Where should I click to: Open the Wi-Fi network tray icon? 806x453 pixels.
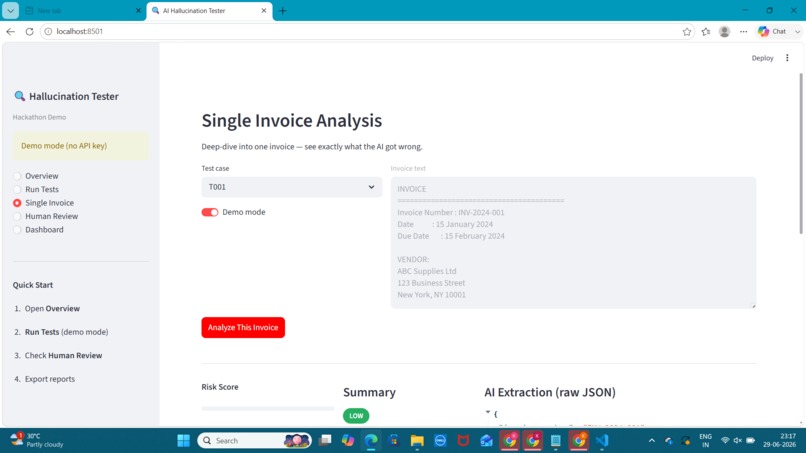[725, 441]
